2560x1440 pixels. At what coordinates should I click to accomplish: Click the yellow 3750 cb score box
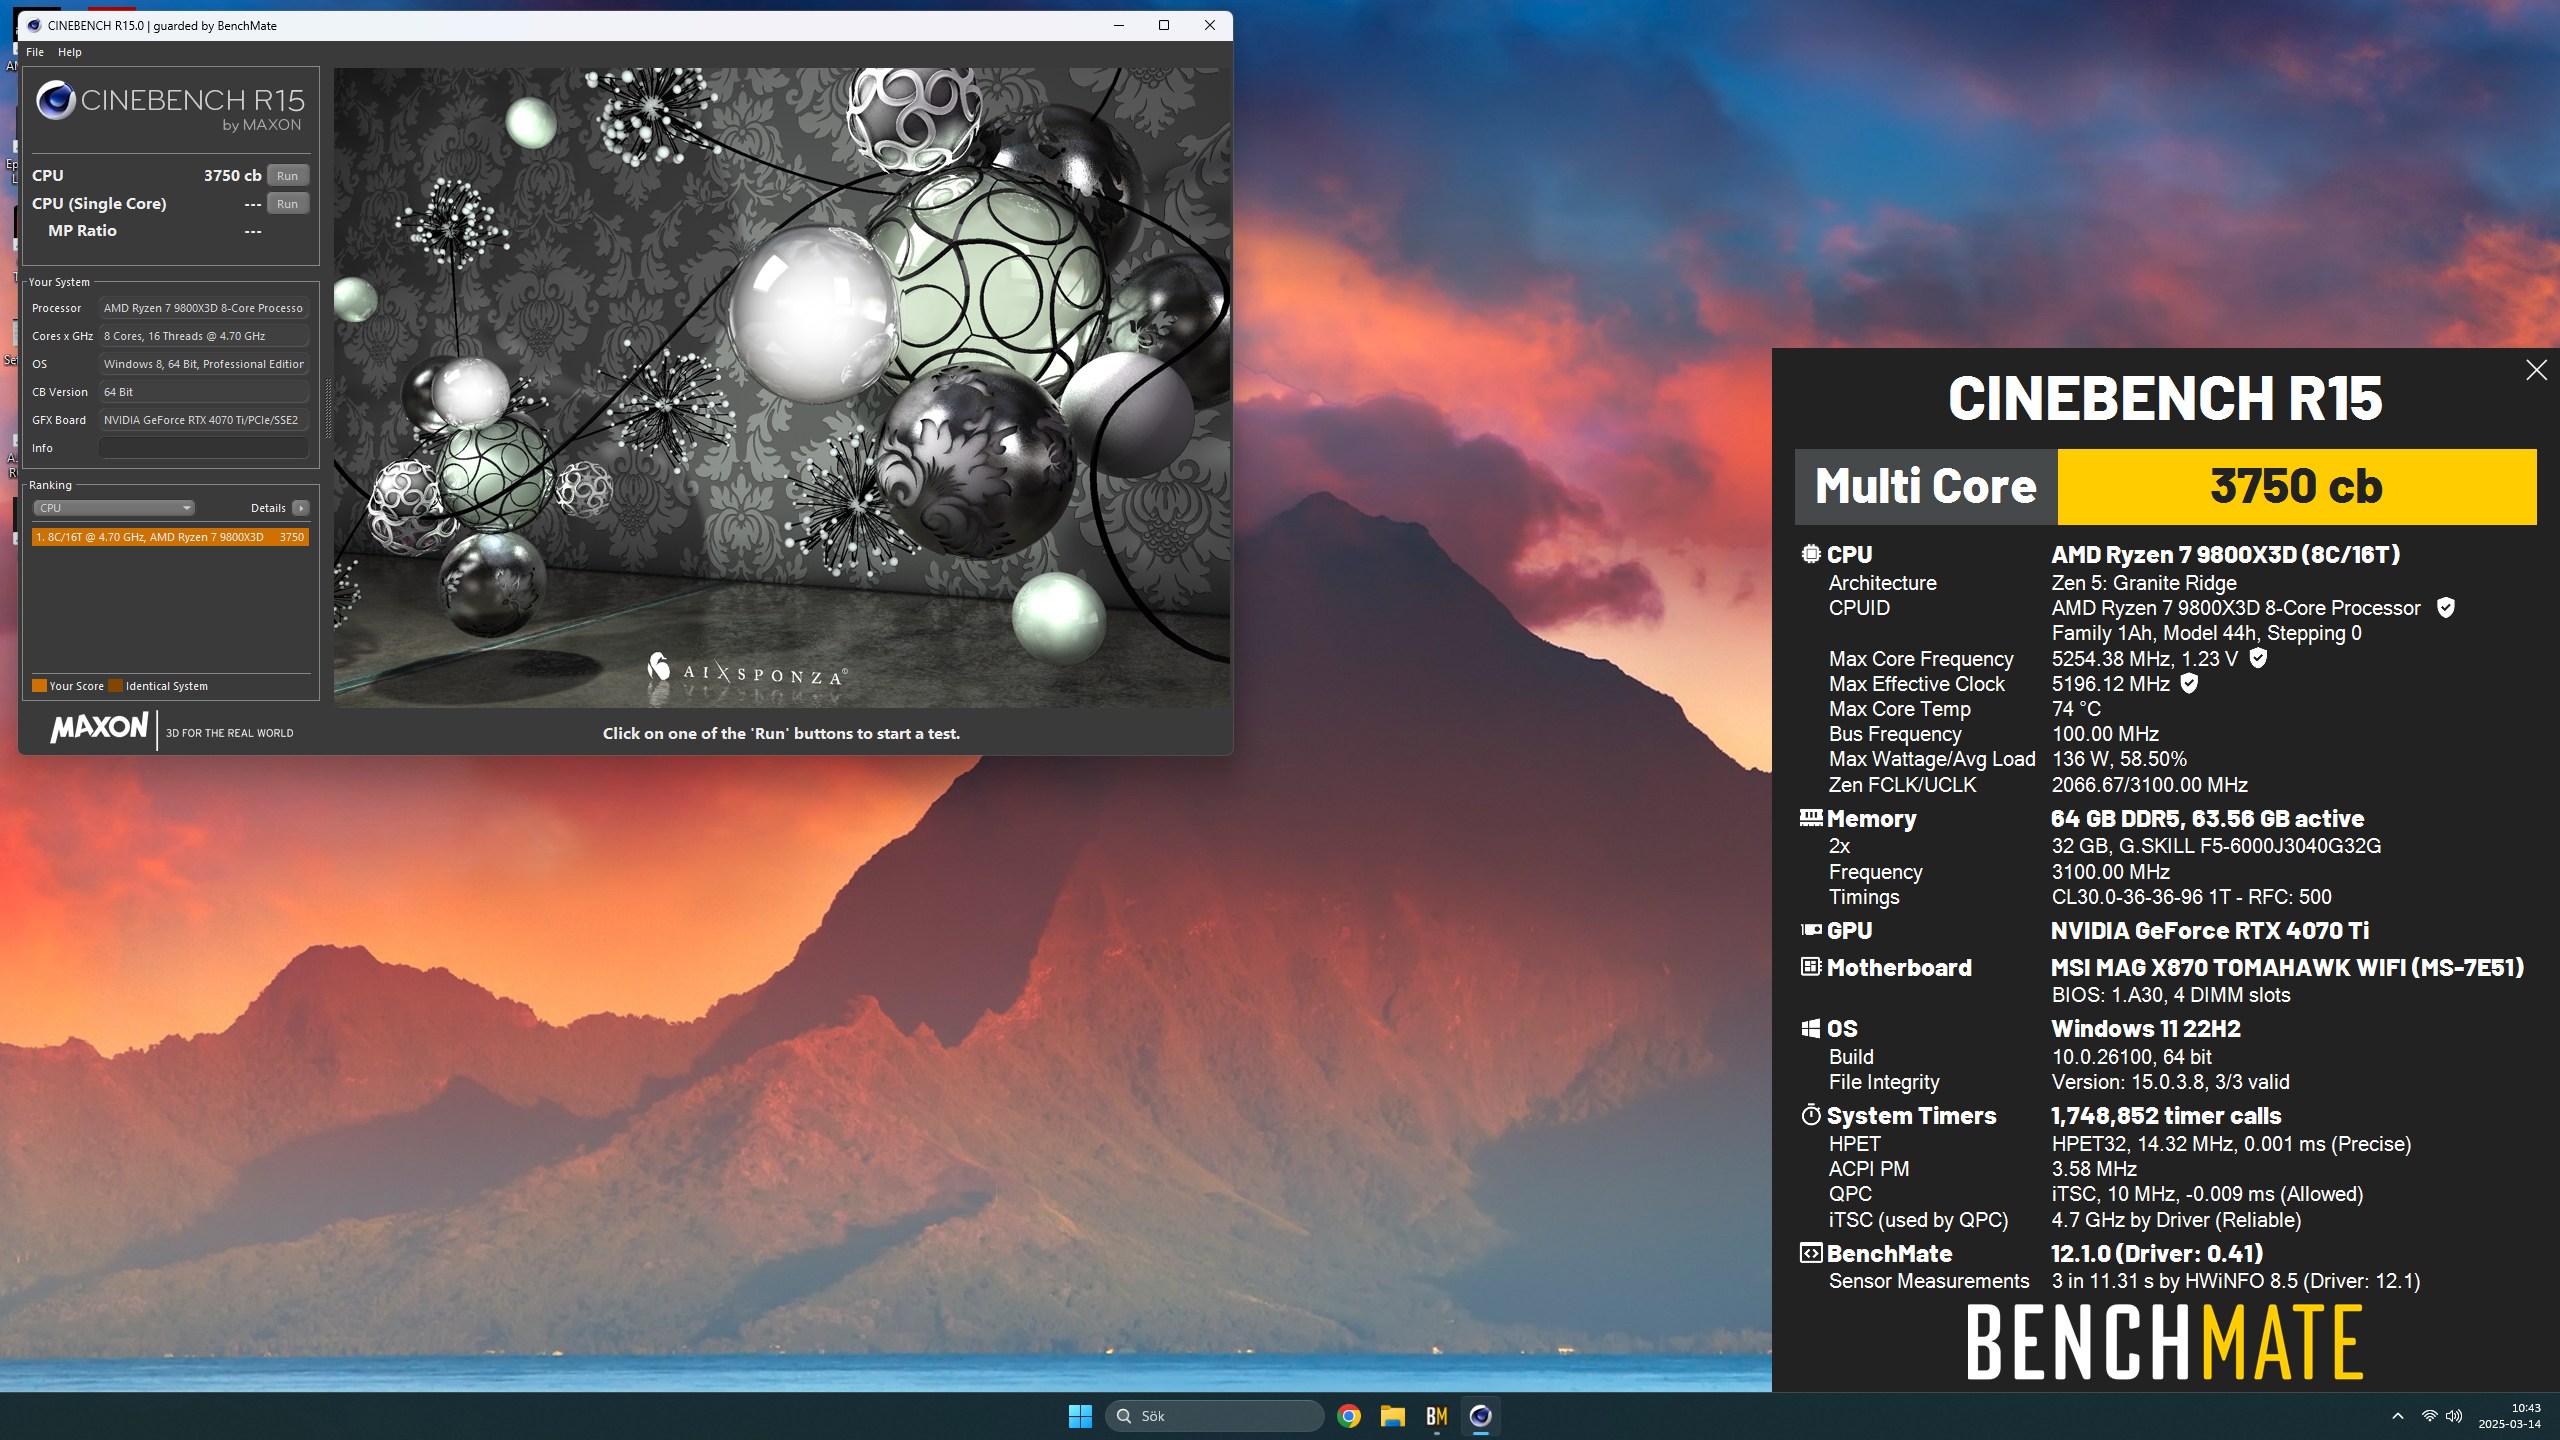[x=2296, y=487]
